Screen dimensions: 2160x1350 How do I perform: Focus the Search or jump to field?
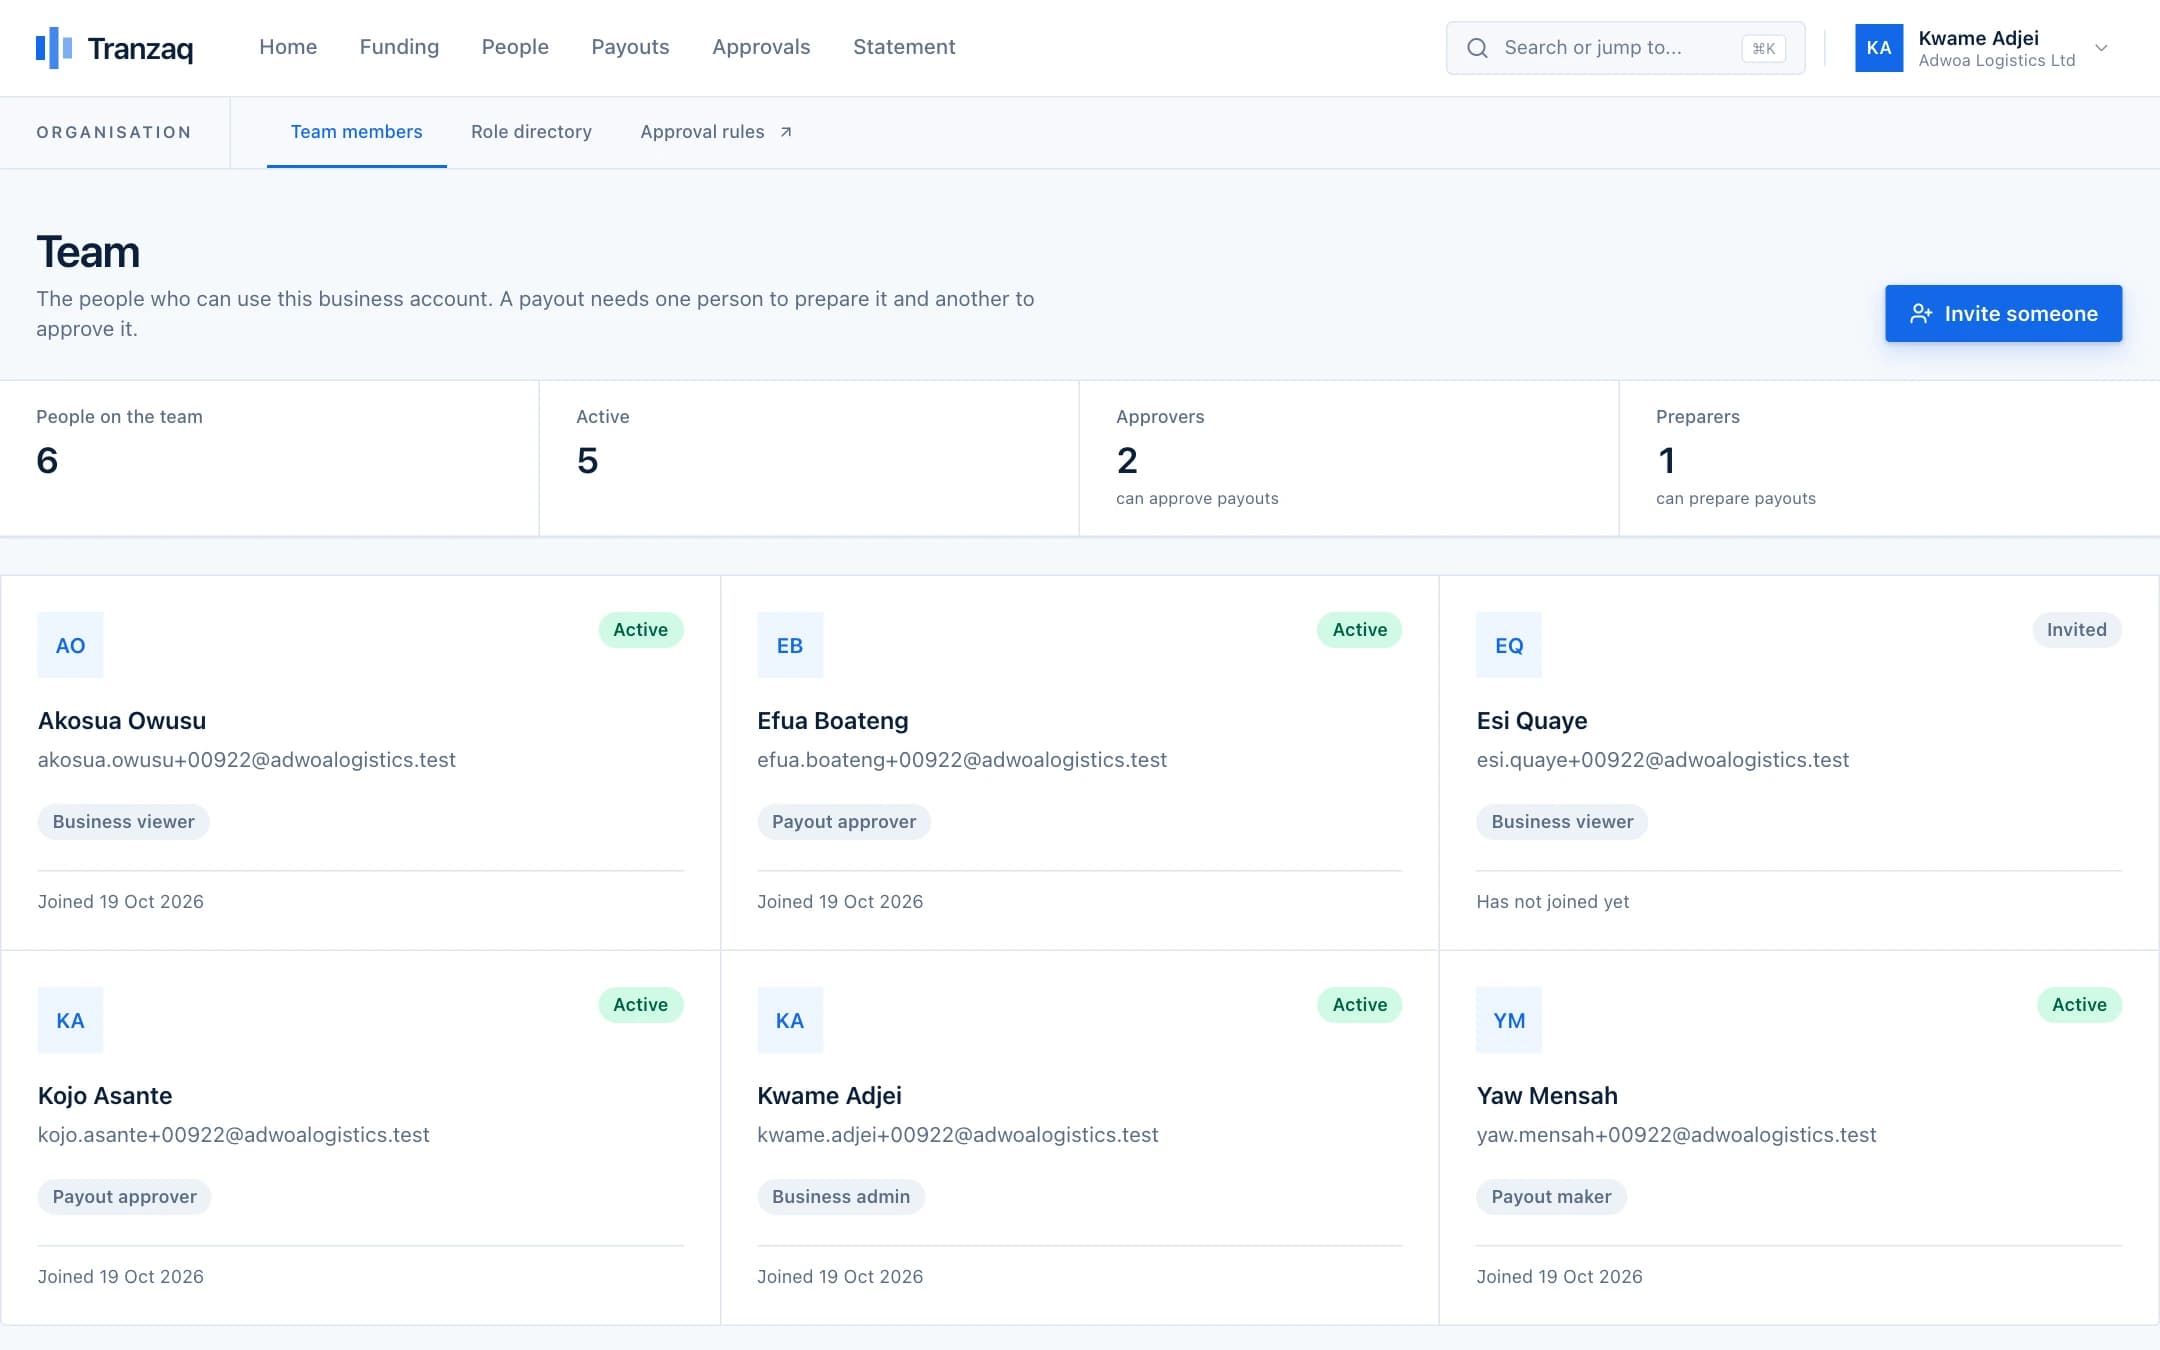click(x=1625, y=48)
